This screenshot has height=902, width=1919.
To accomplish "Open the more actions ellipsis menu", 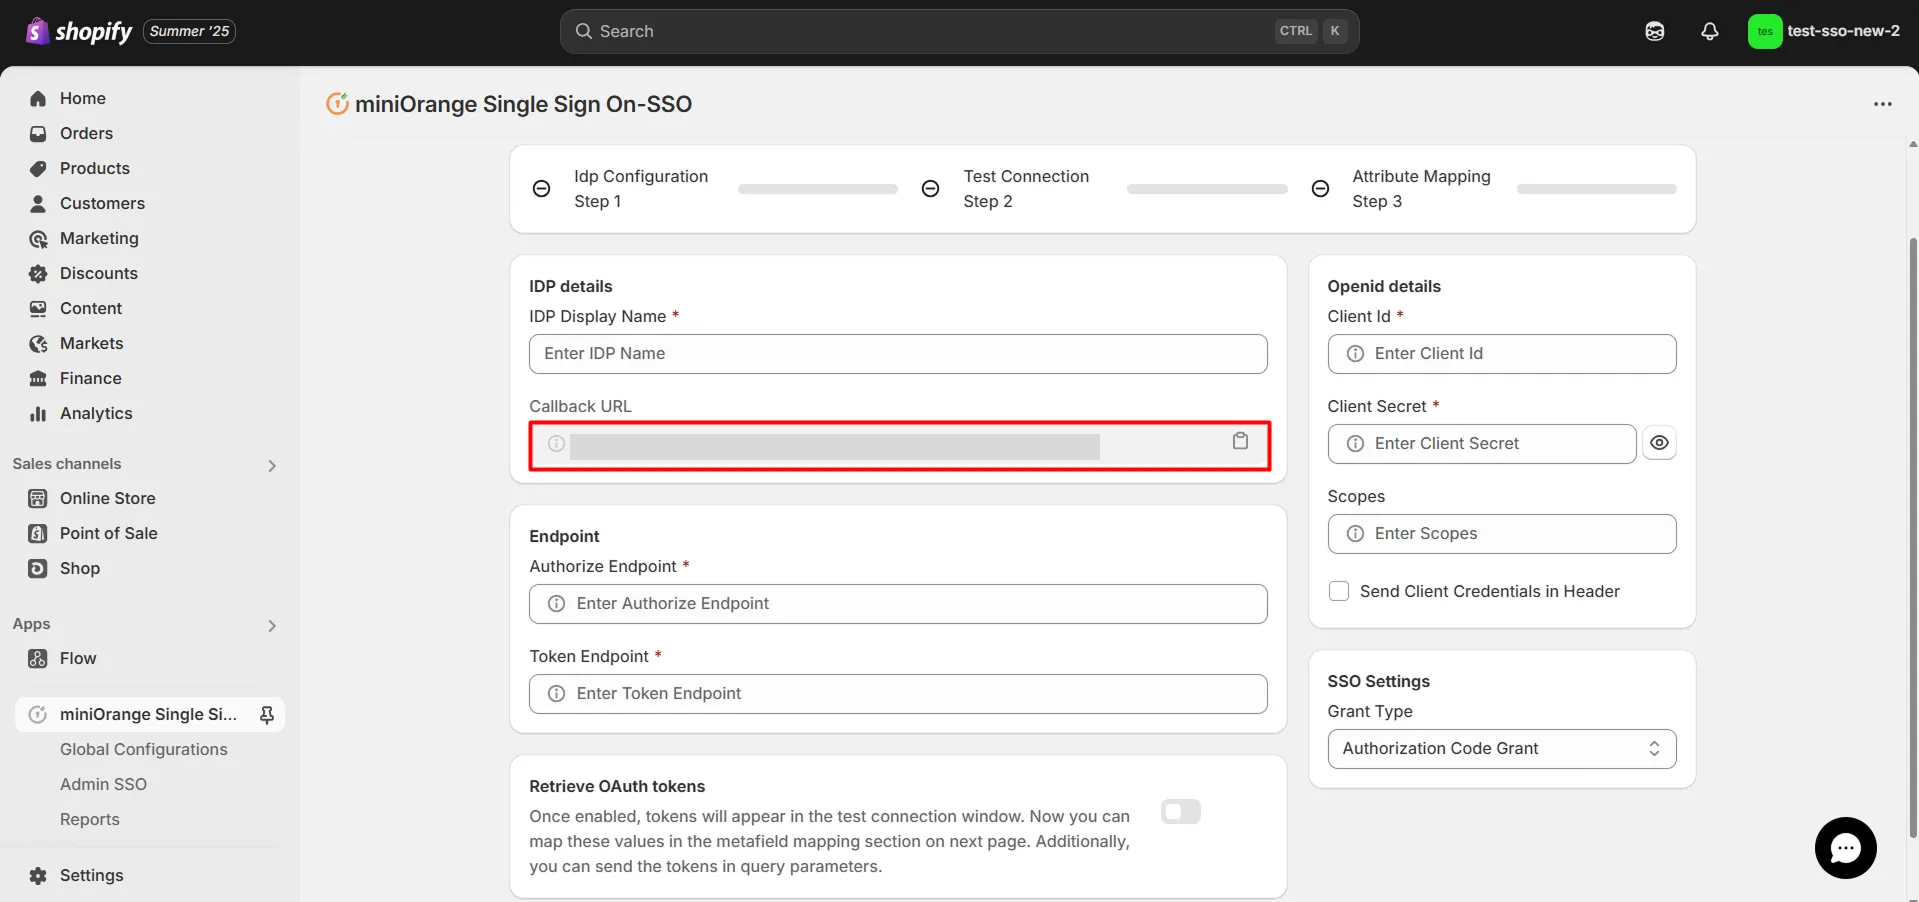I will click(1882, 104).
